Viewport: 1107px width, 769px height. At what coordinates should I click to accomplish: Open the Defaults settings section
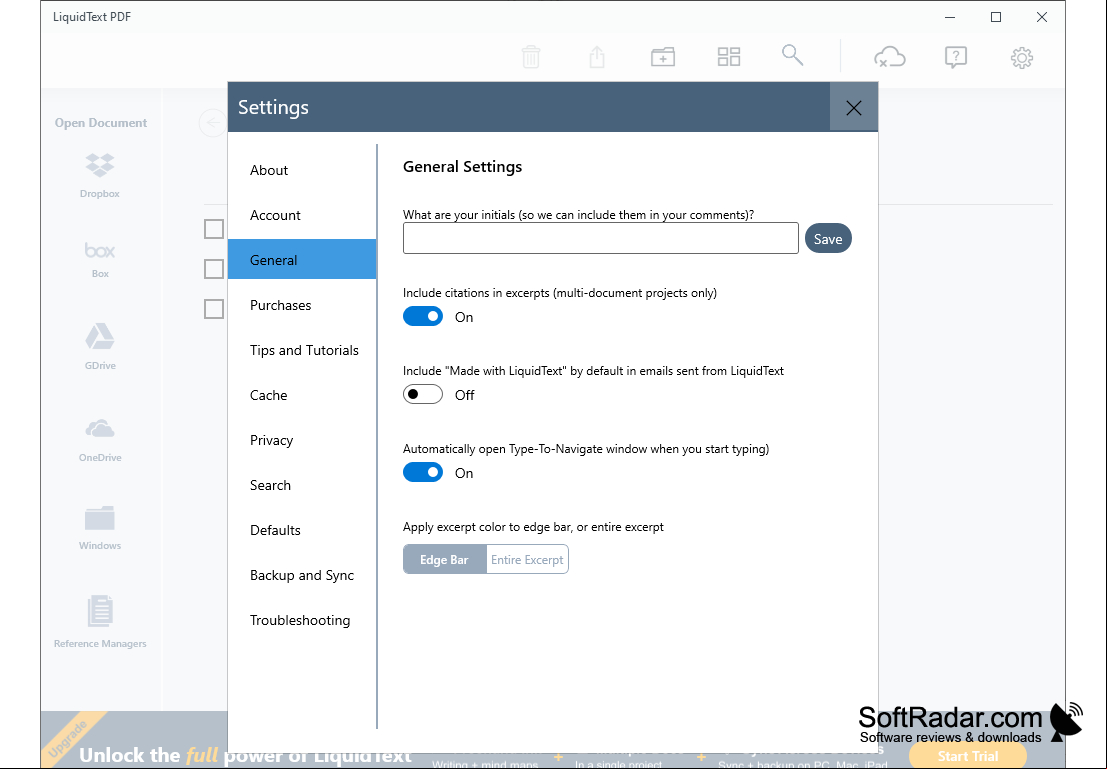(302, 530)
